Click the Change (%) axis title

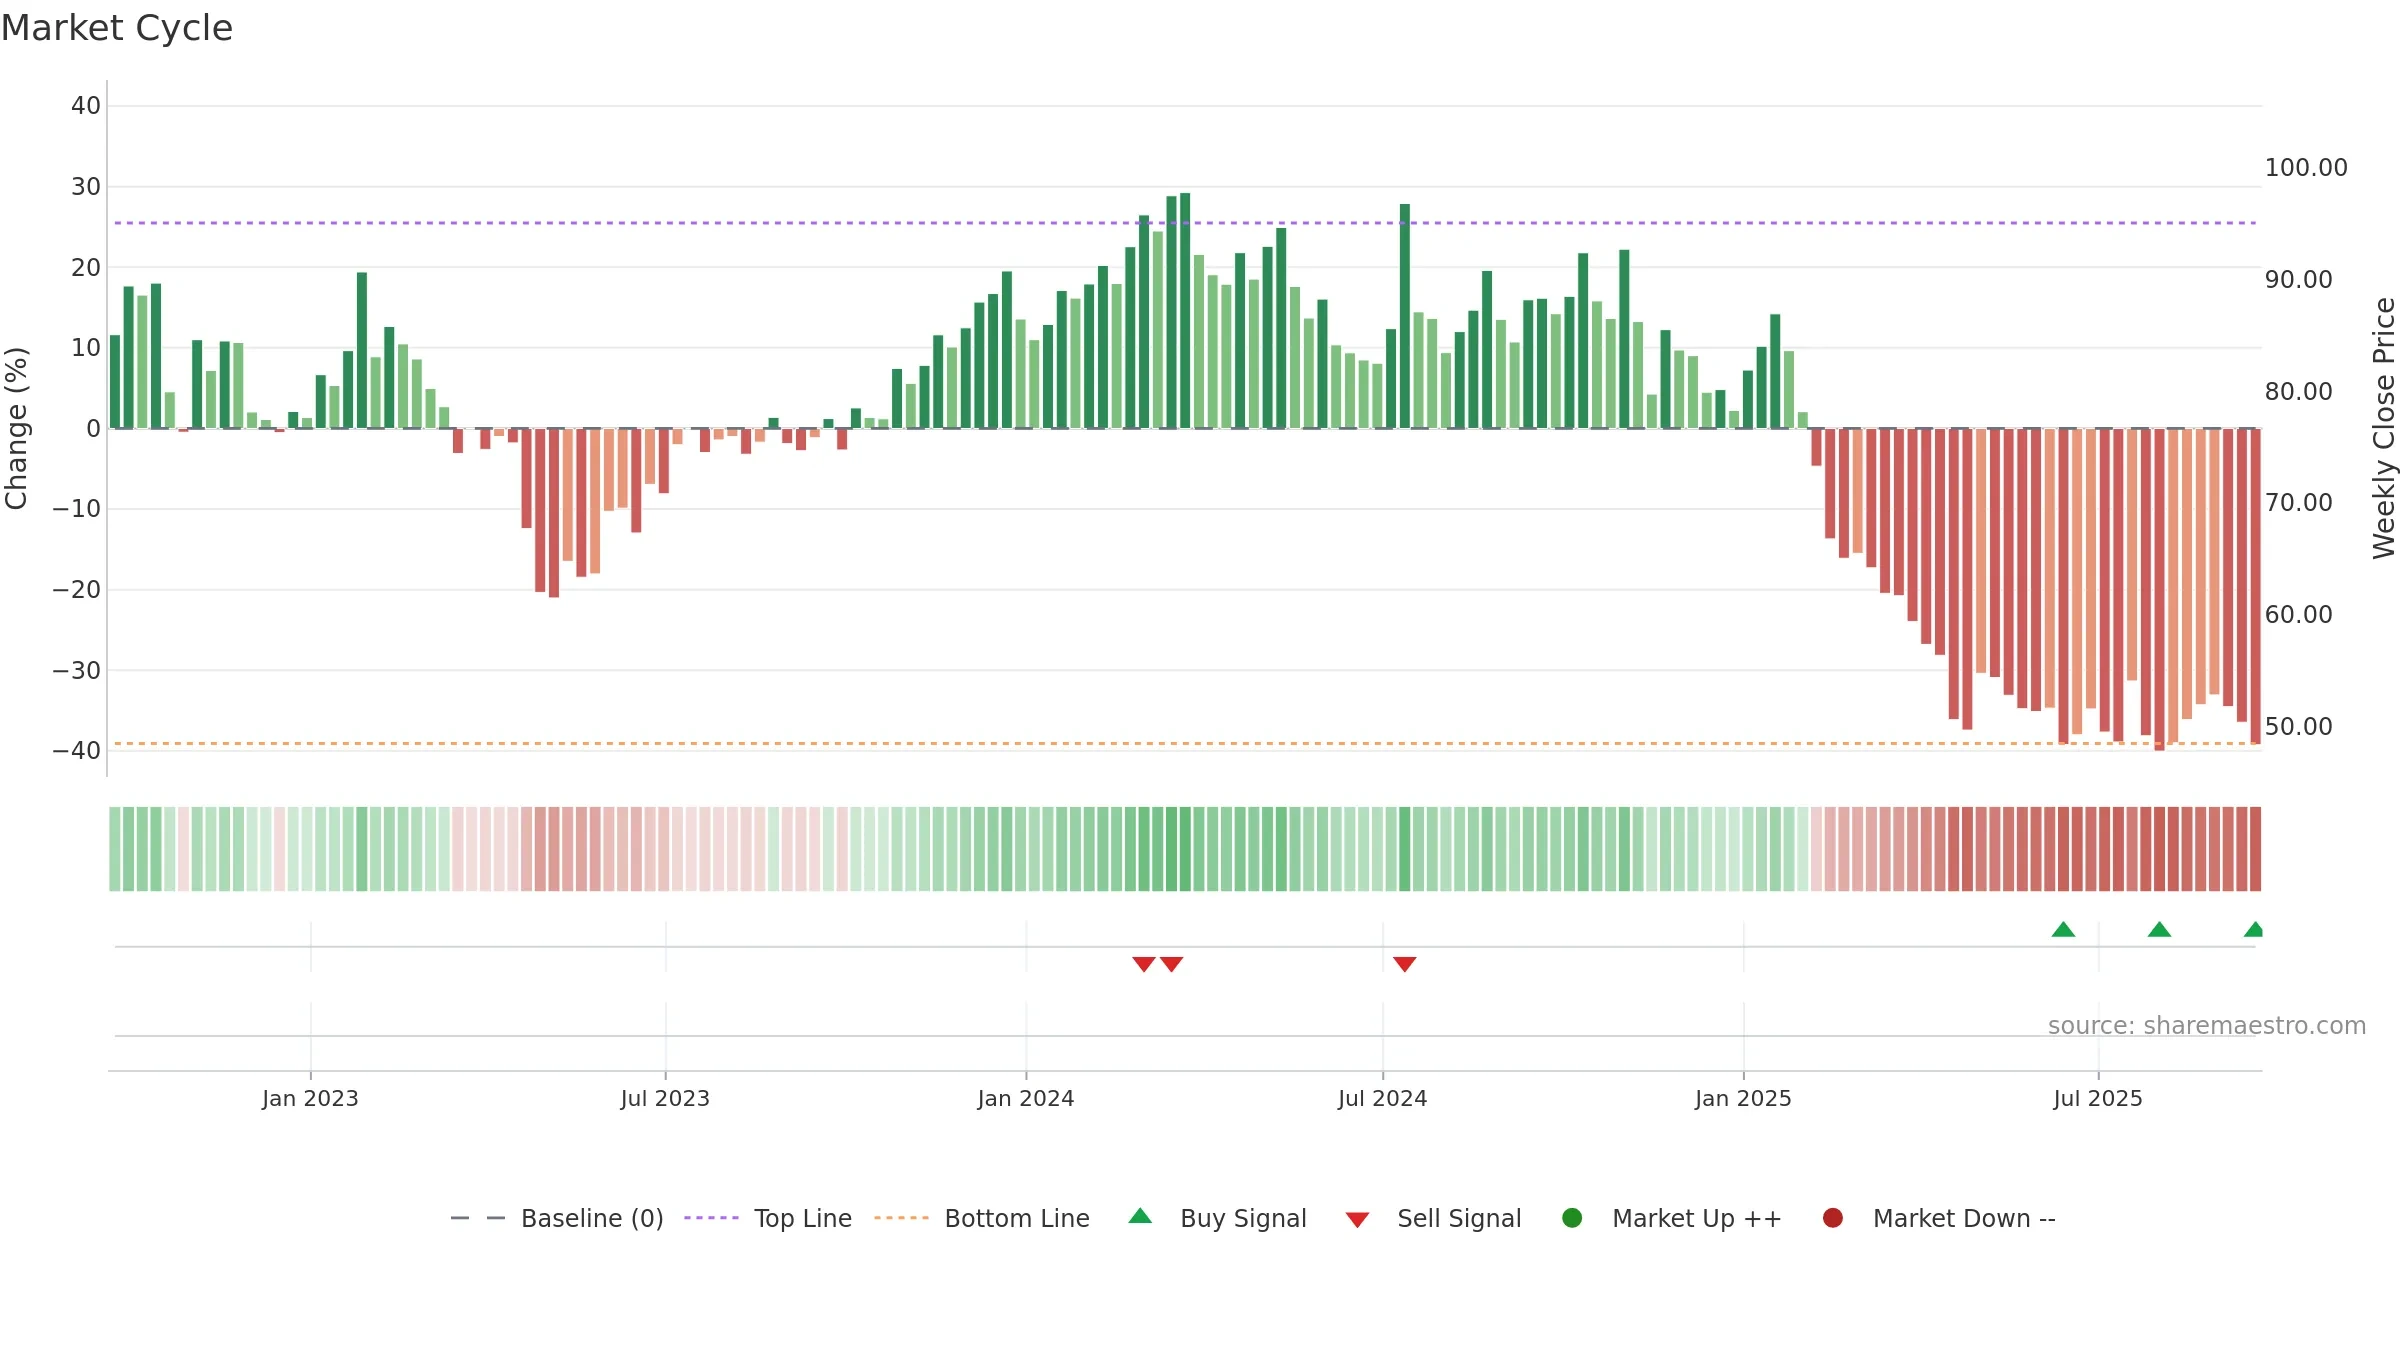(x=16, y=428)
